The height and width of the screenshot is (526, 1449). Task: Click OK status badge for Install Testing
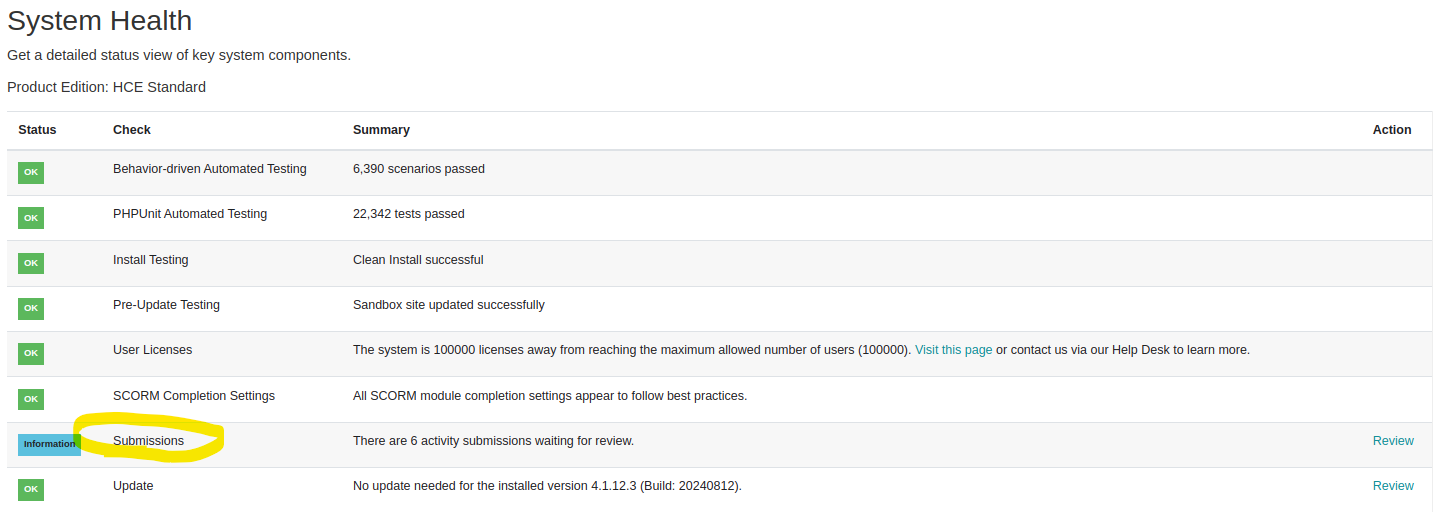click(31, 263)
